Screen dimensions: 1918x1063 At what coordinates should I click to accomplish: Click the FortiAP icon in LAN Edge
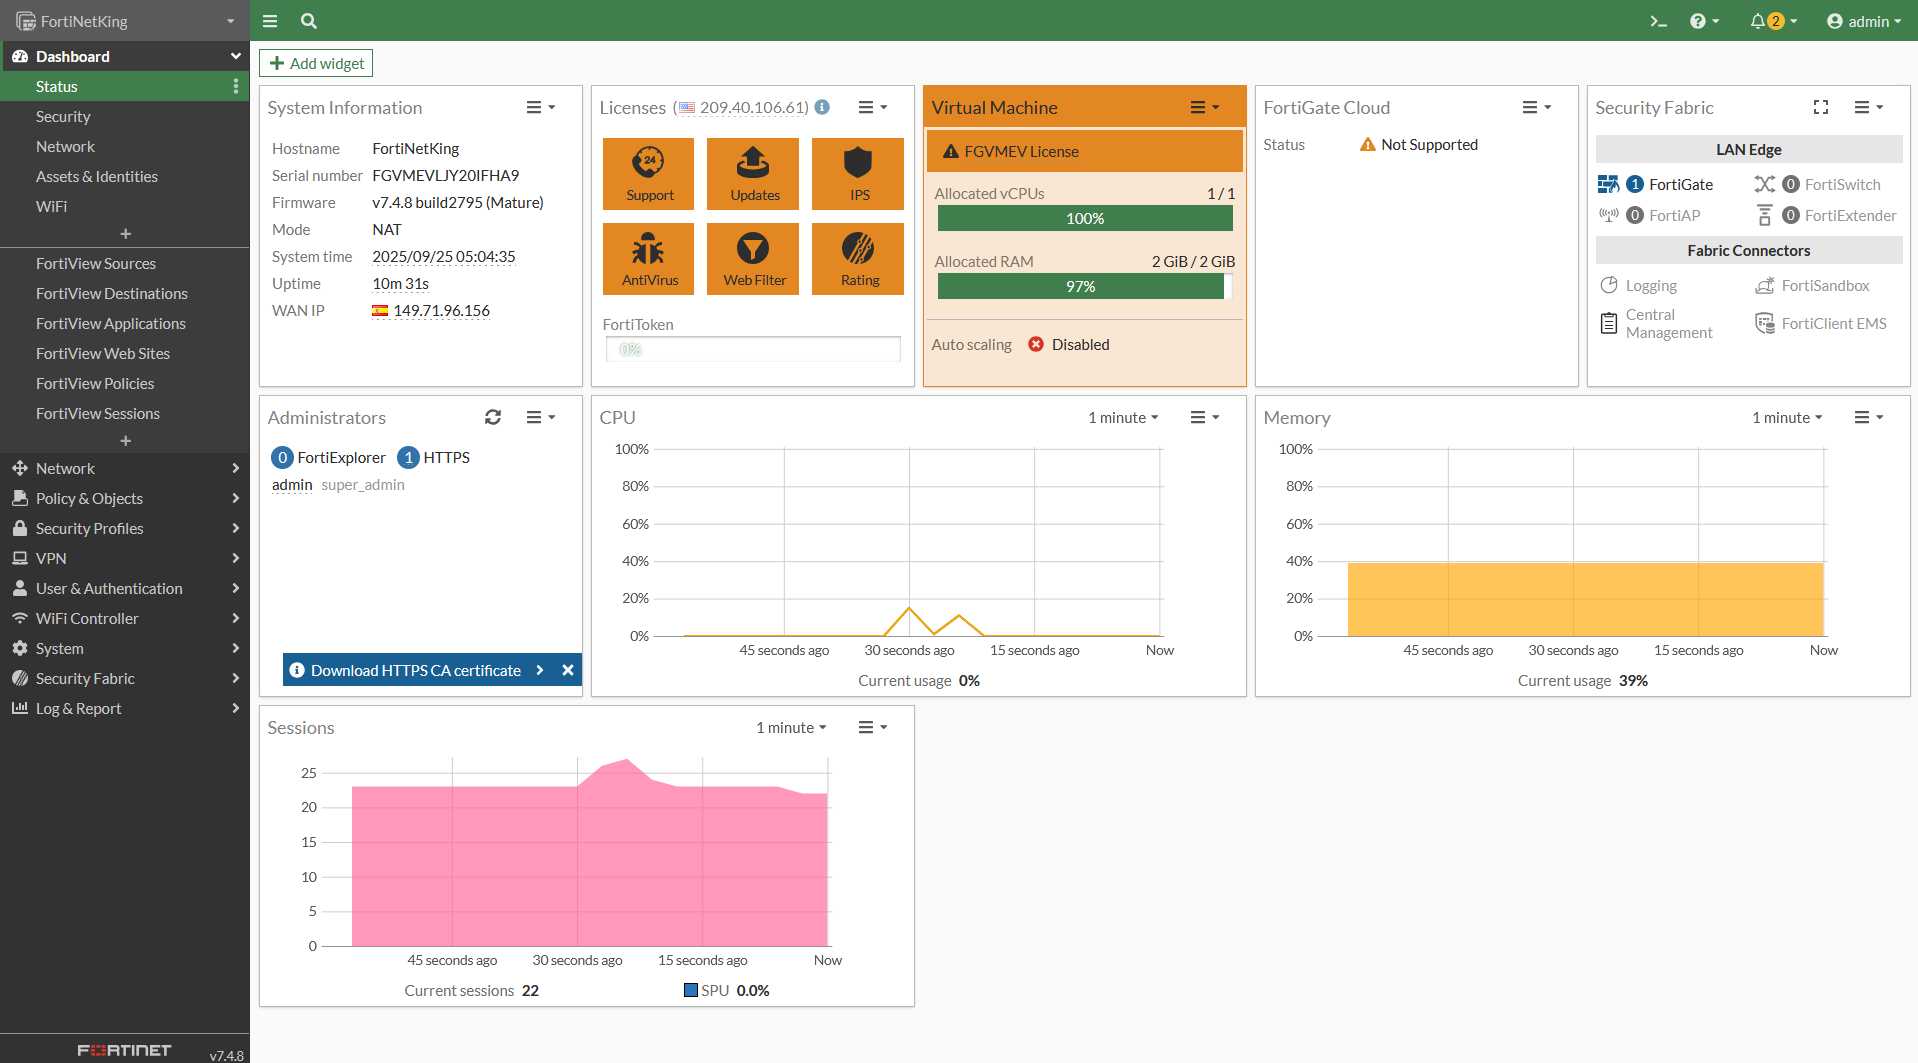coord(1608,215)
